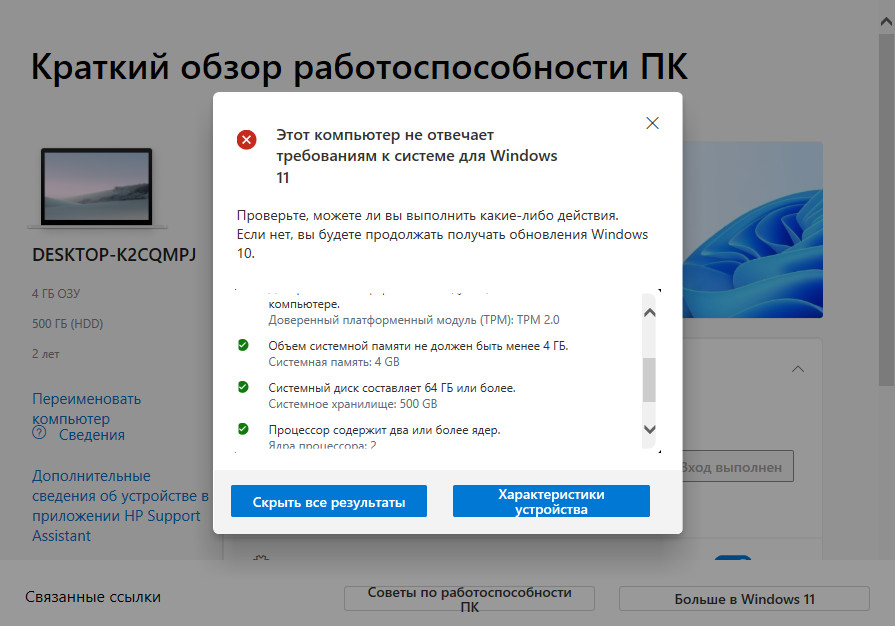Click the '4 ГБ ОЗУ' memory text

pos(56,294)
